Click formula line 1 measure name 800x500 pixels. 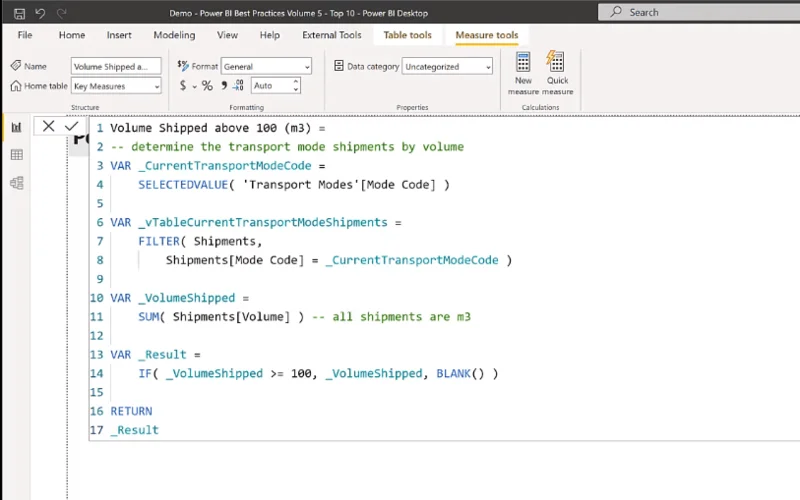[210, 128]
